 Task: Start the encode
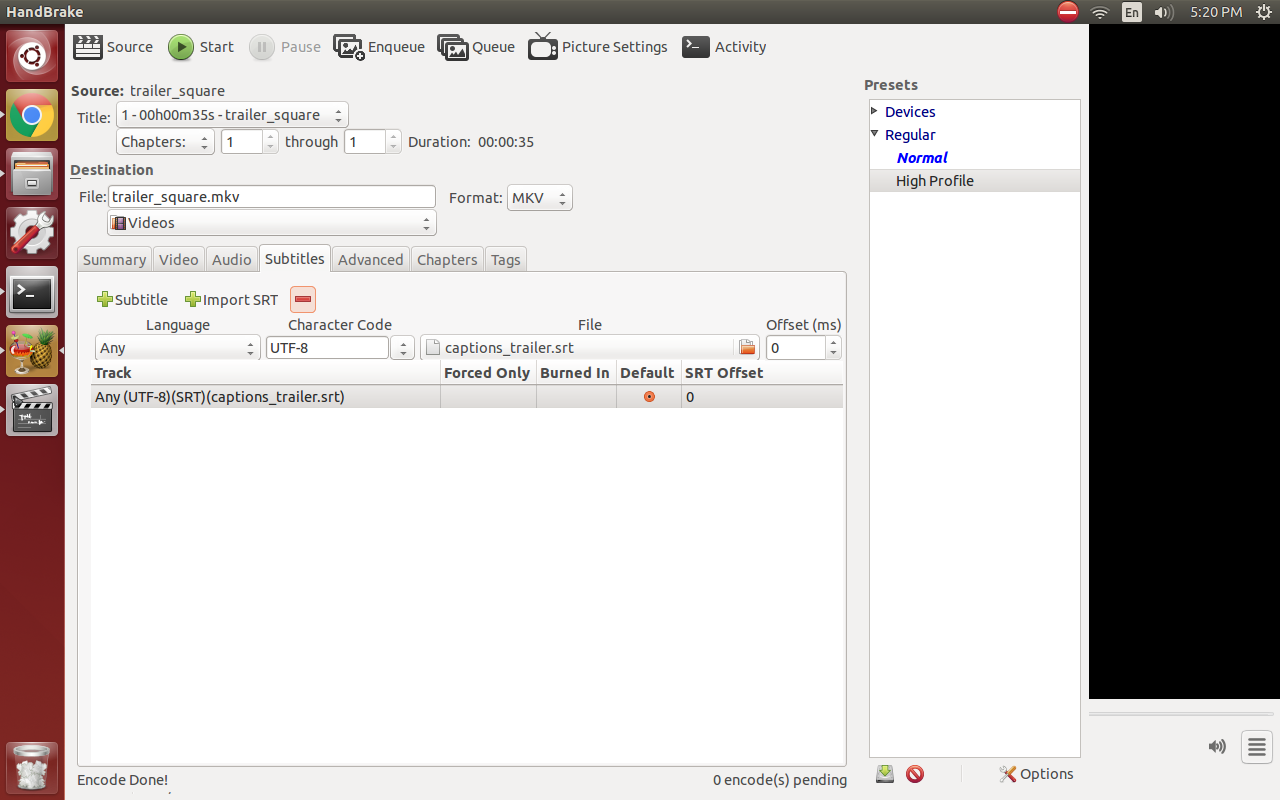coord(200,46)
